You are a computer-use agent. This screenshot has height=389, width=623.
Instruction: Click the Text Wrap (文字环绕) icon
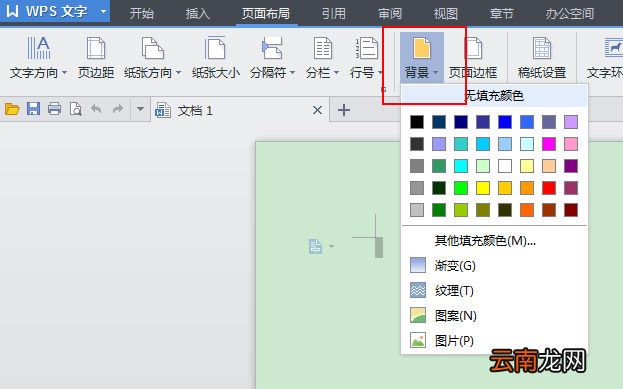[613, 47]
